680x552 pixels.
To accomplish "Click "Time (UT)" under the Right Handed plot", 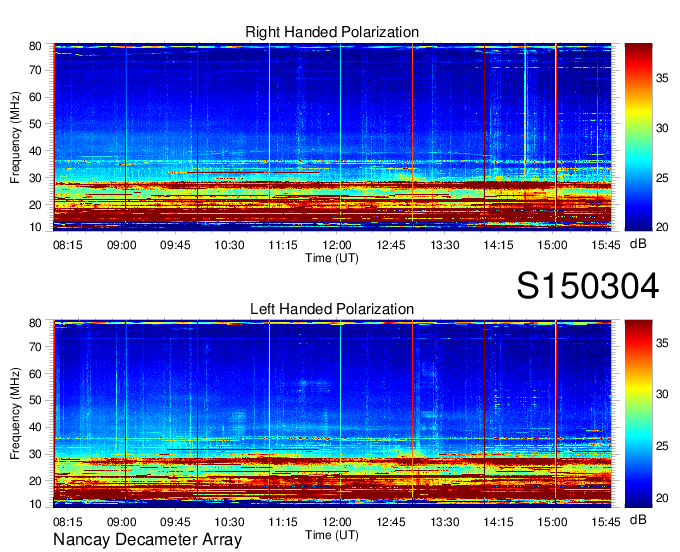I will [x=332, y=258].
